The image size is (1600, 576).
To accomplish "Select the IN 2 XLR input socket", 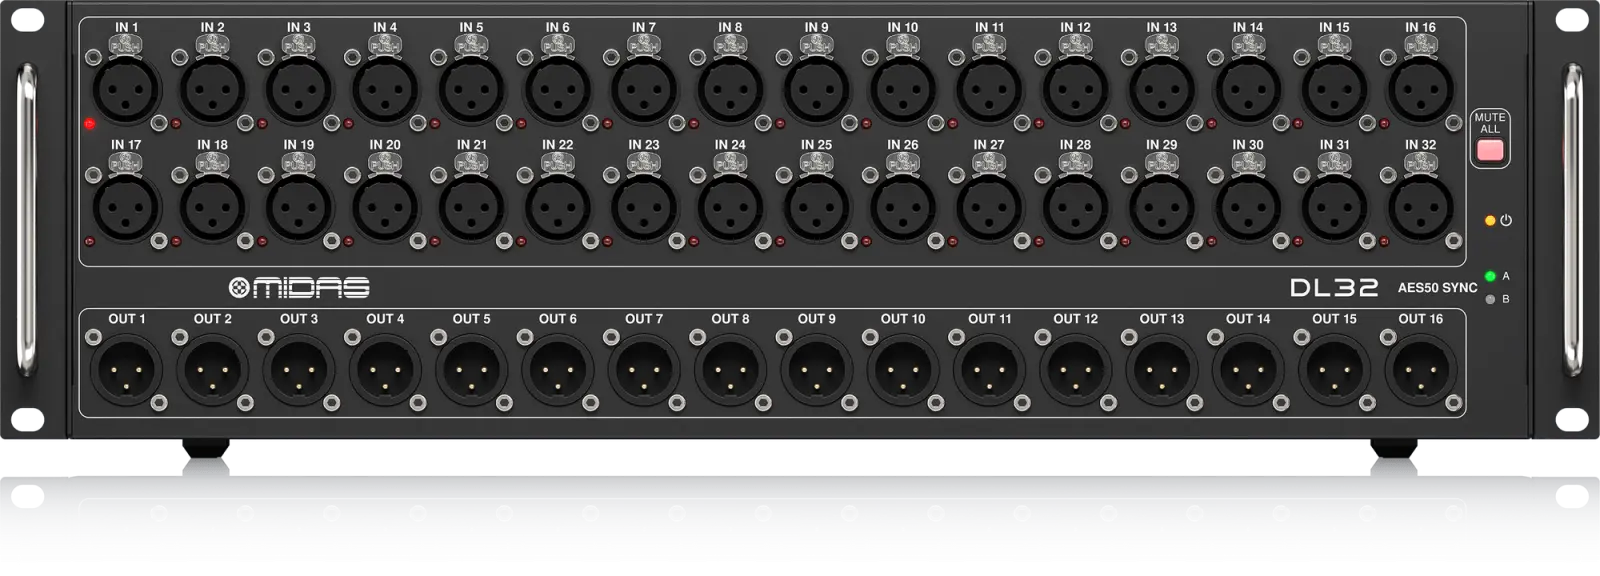I will tap(212, 89).
